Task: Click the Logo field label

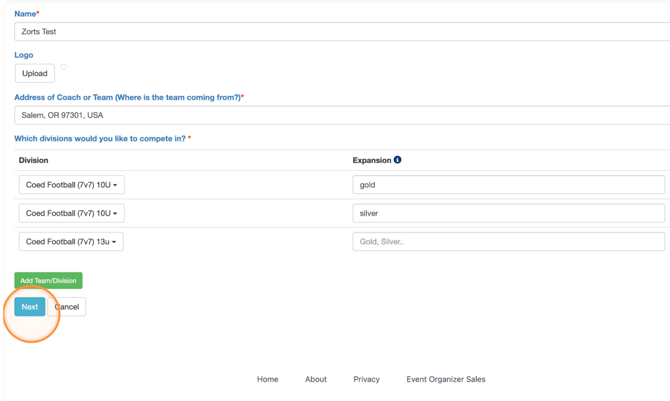Action: point(24,55)
